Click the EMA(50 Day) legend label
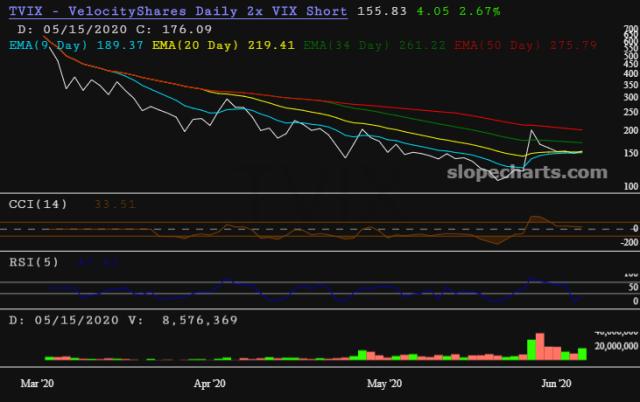The height and width of the screenshot is (402, 640). coord(526,45)
